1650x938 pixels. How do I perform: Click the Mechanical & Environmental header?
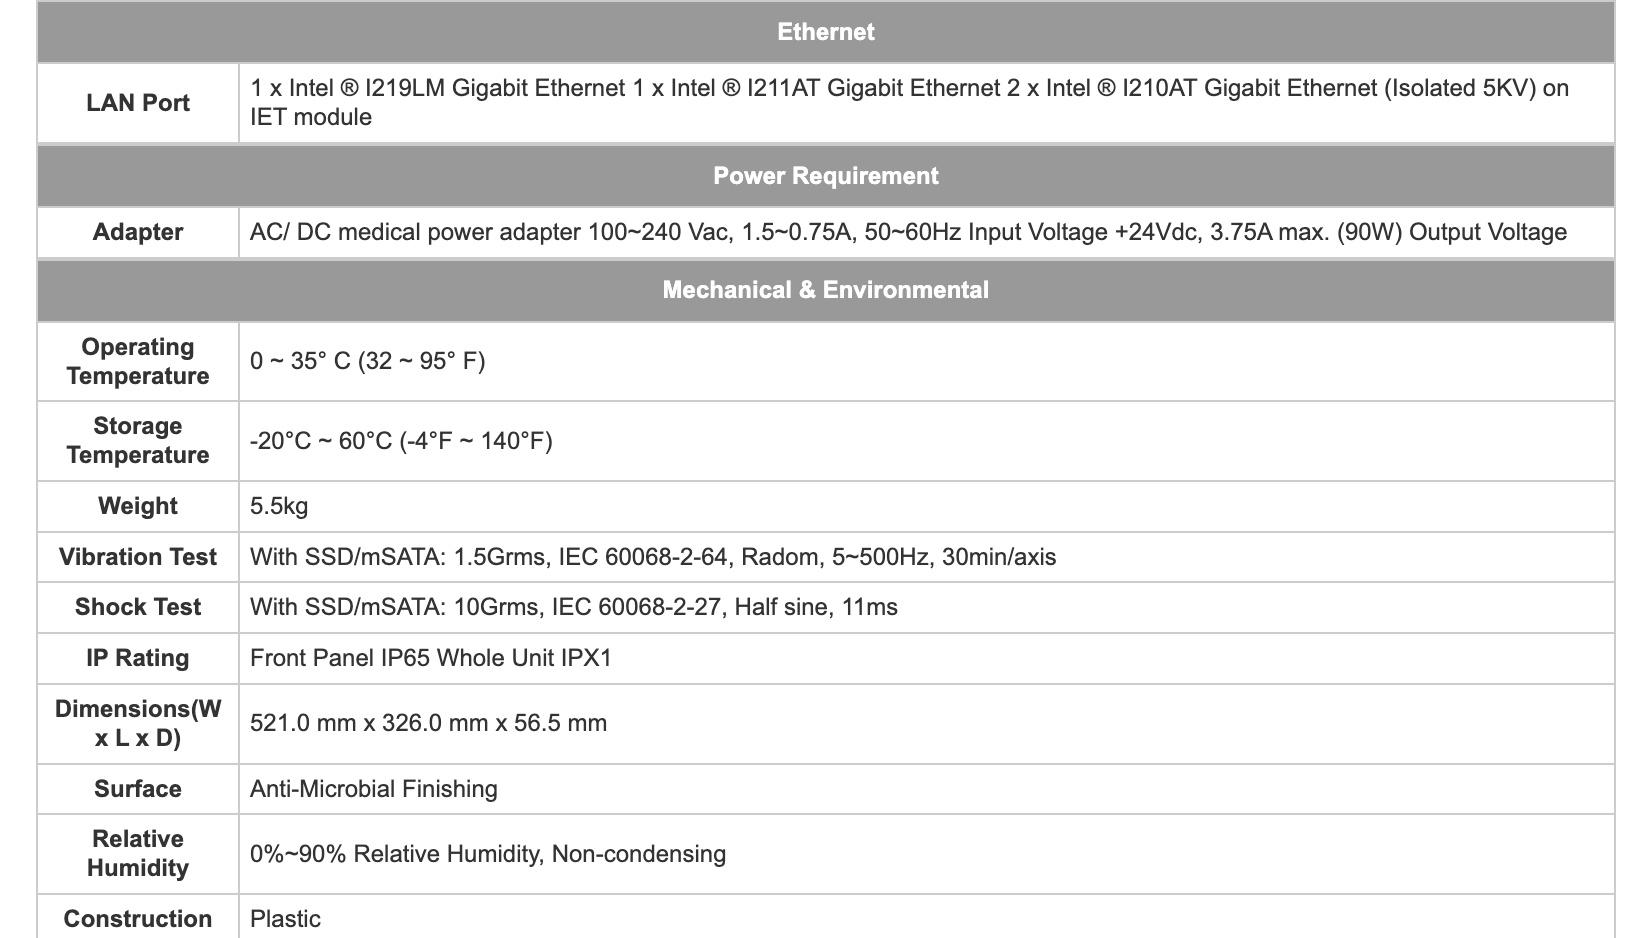click(x=825, y=290)
